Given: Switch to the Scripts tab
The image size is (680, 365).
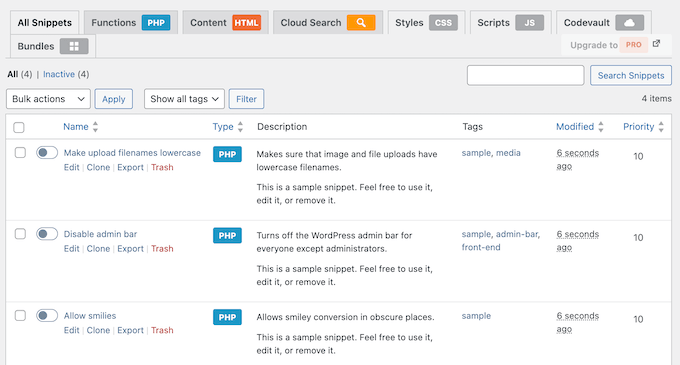Looking at the screenshot, I should click(510, 23).
